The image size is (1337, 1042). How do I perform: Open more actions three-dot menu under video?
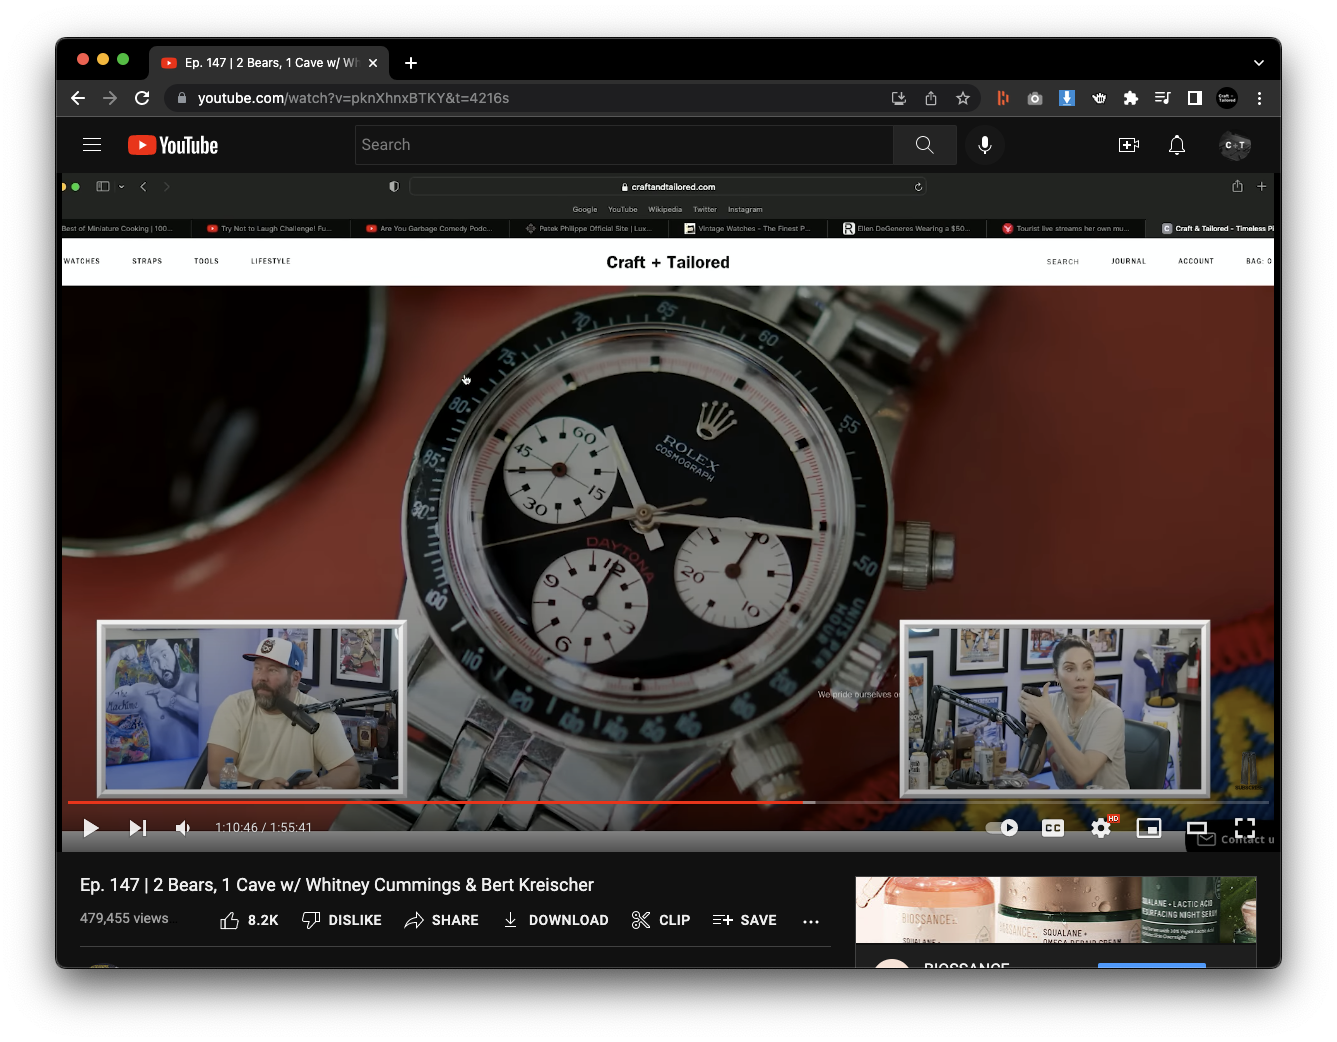click(811, 921)
